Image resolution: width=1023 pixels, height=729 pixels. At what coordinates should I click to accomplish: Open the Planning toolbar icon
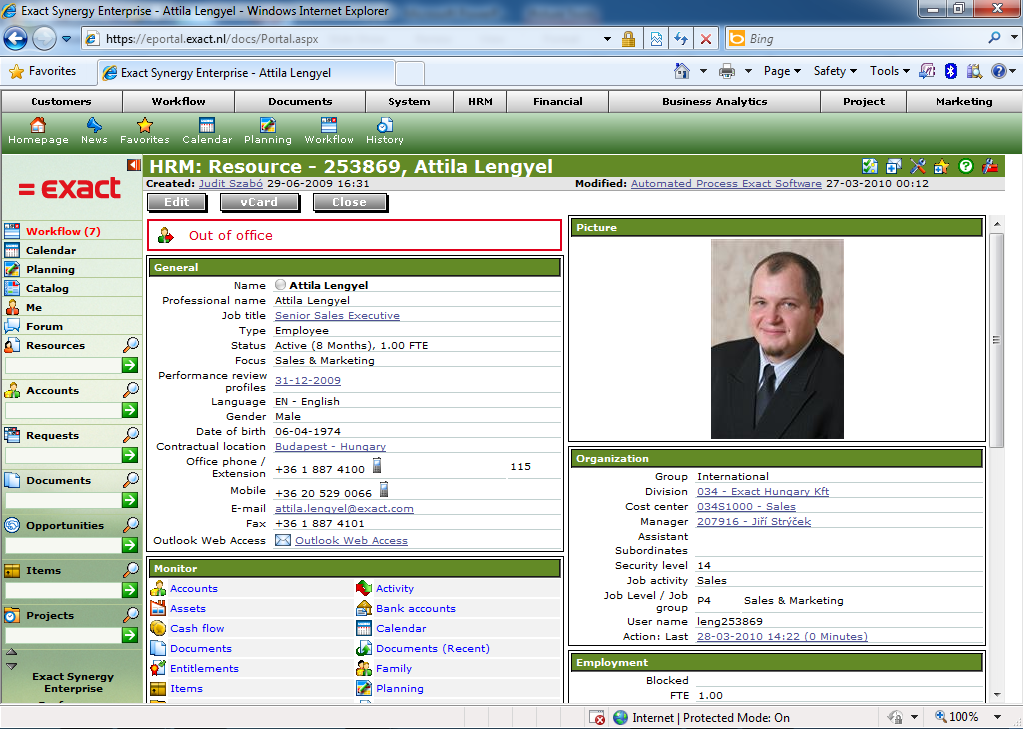[267, 131]
